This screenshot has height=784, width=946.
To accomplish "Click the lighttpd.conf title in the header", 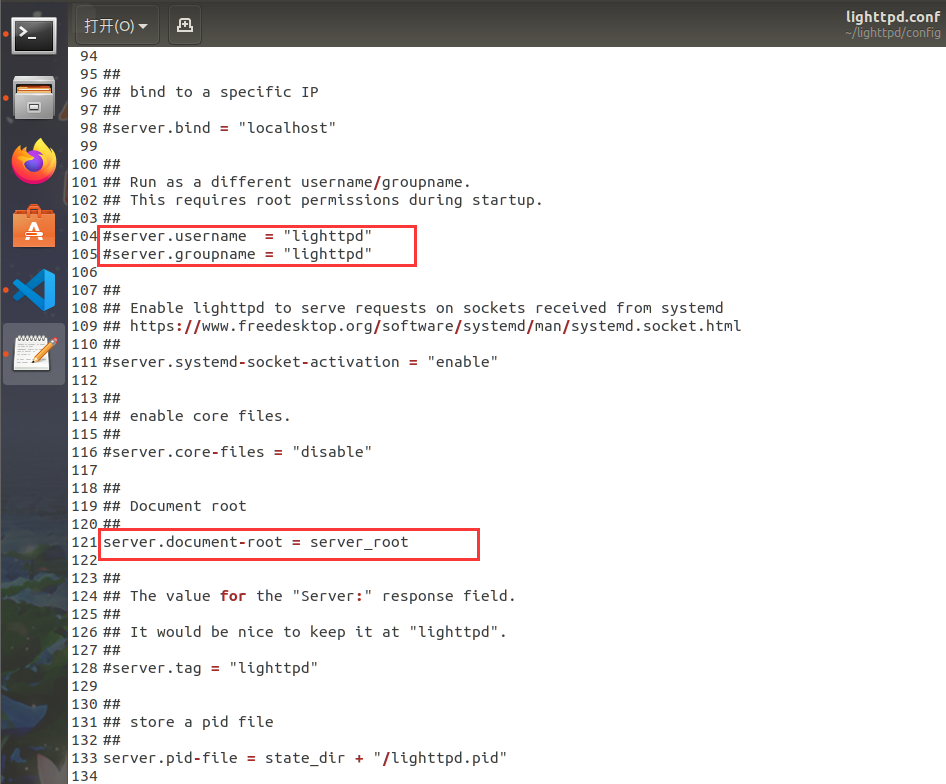I will tap(892, 16).
